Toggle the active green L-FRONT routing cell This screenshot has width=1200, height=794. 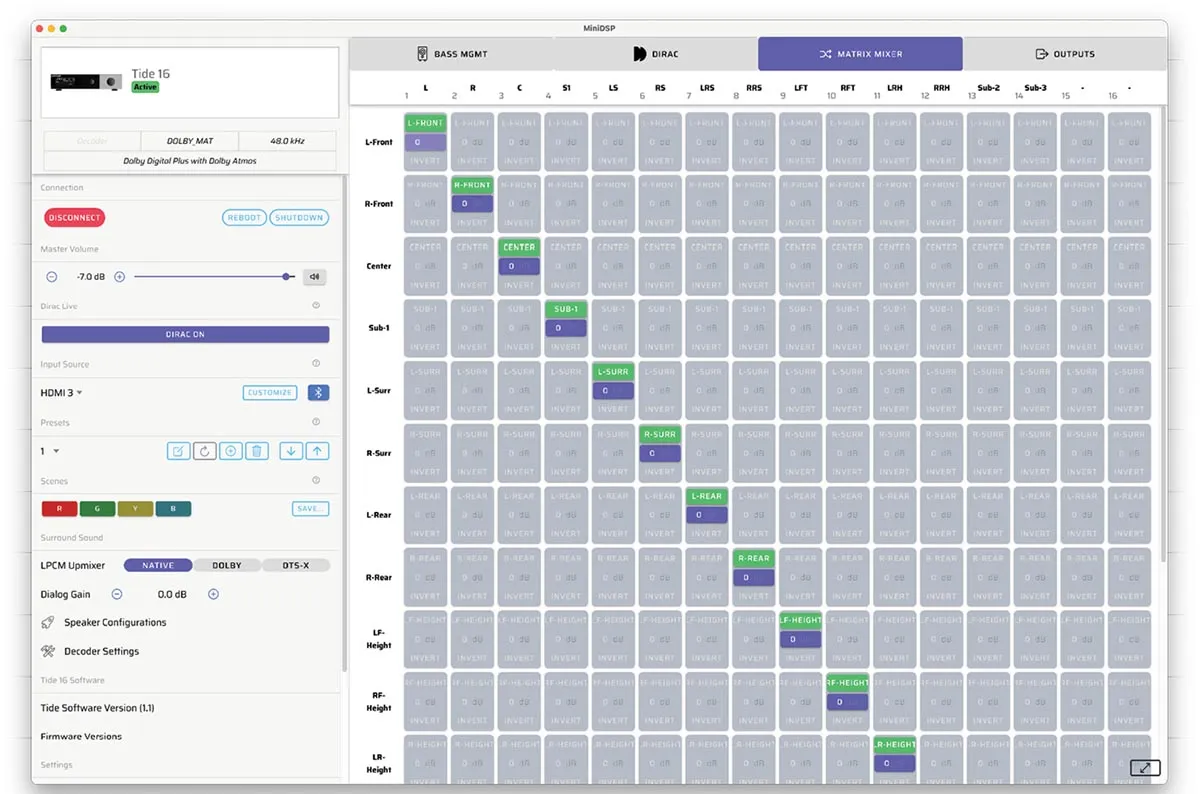pos(425,123)
